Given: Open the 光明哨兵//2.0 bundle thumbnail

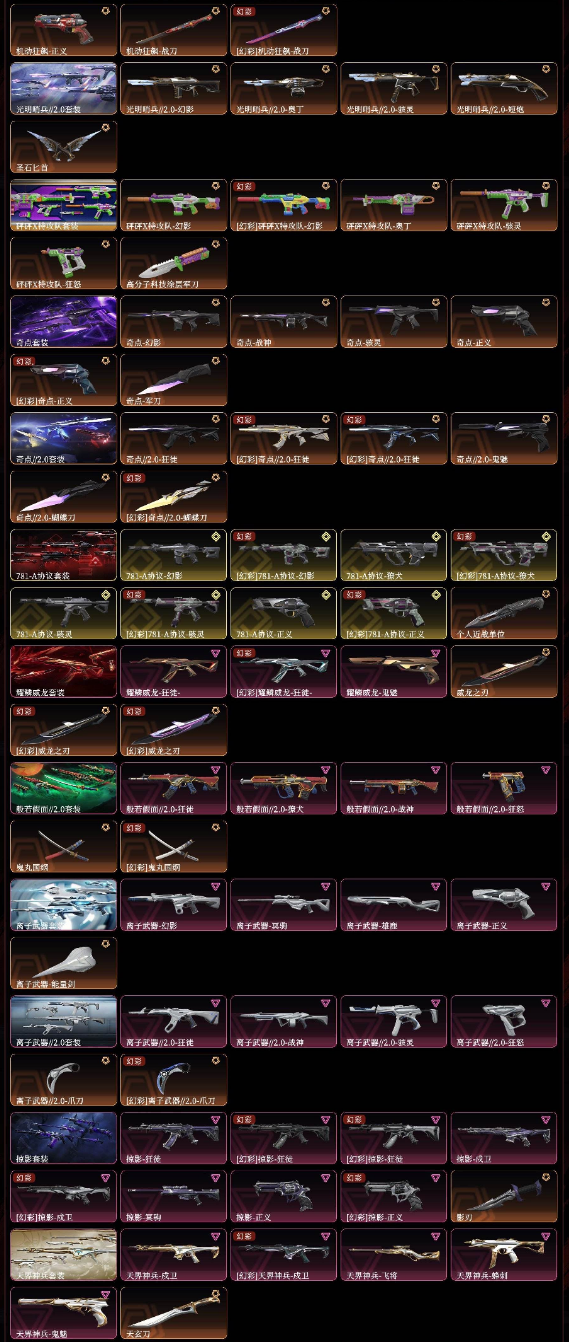Looking at the screenshot, I should click(63, 89).
